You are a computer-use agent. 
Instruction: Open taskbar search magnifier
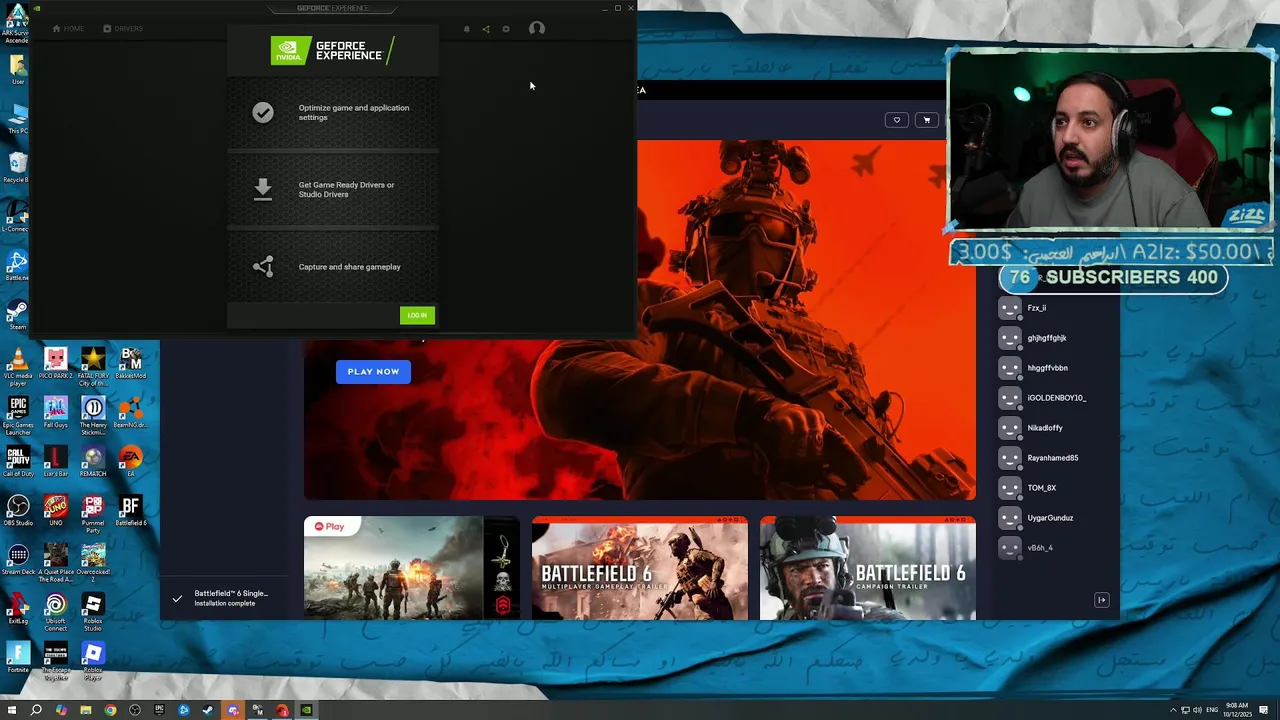click(x=36, y=710)
